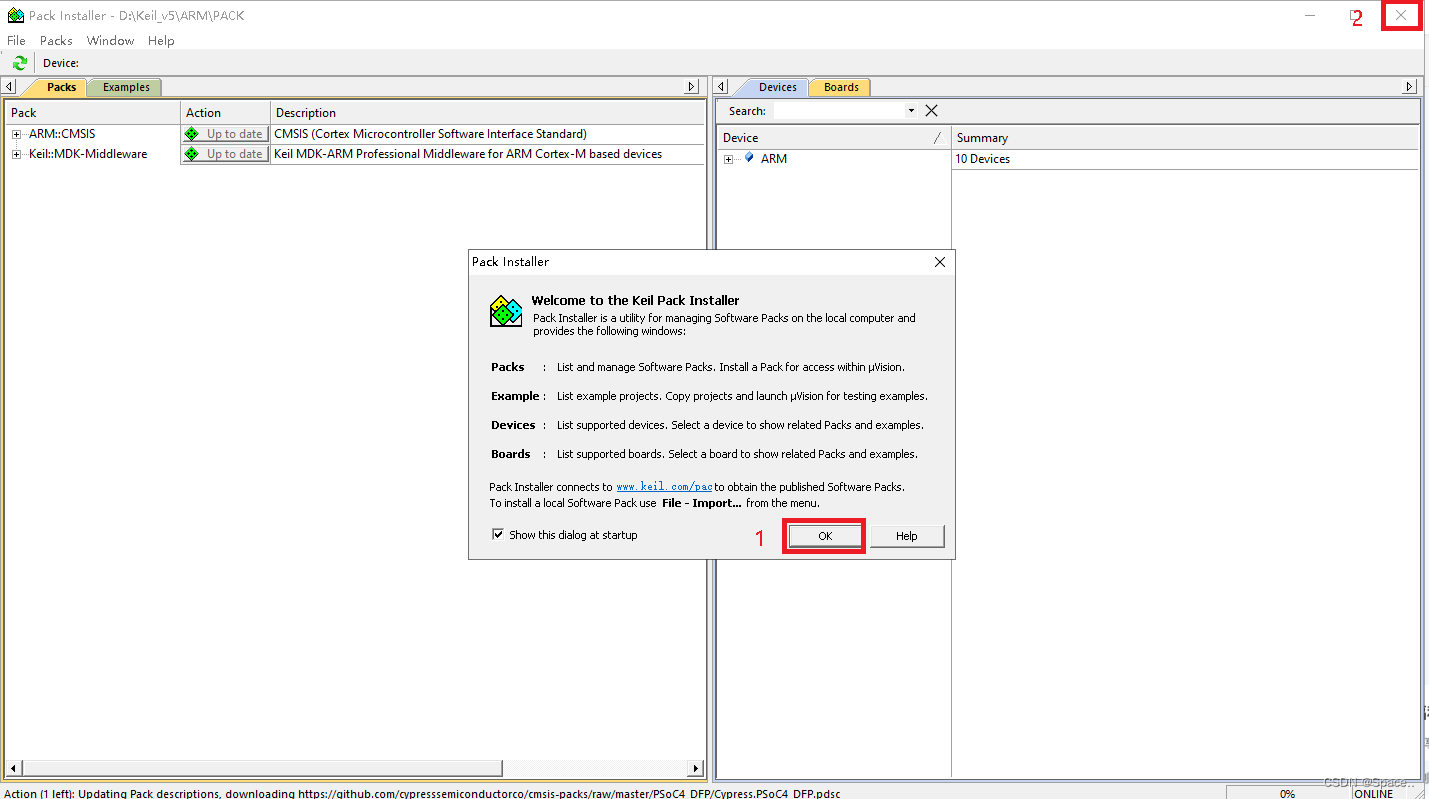The height and width of the screenshot is (799, 1429).
Task: Click Up to date button for ARM::CMSIS
Action: [x=225, y=134]
